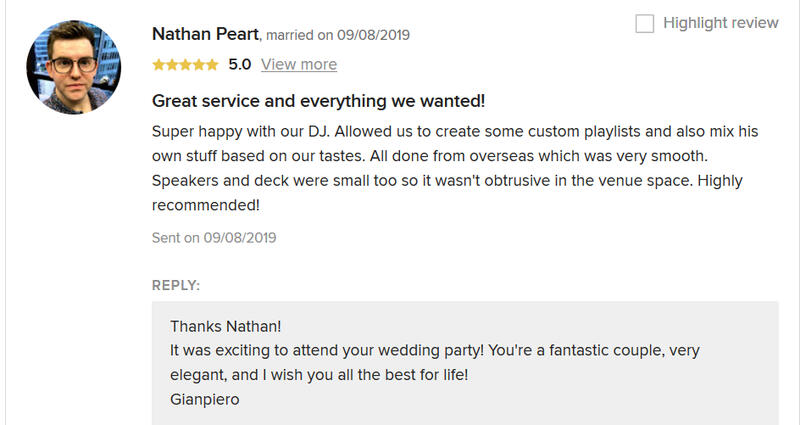Tick the Highlight review checkbox

coord(645,23)
